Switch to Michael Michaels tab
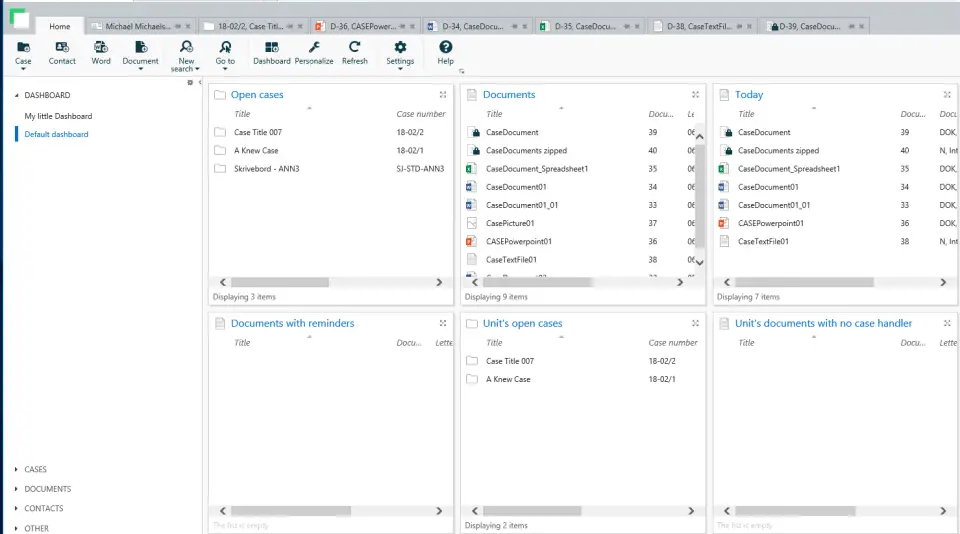 pyautogui.click(x=138, y=26)
